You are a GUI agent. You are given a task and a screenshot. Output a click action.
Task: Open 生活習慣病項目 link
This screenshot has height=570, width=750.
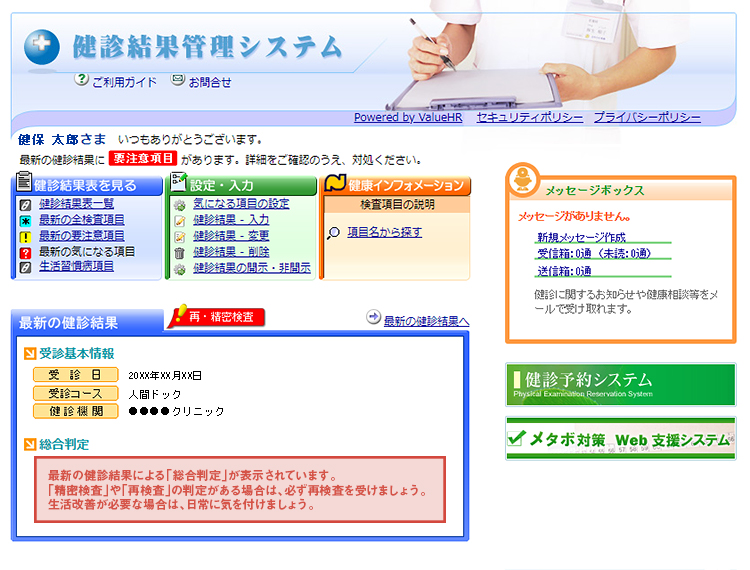click(x=77, y=266)
